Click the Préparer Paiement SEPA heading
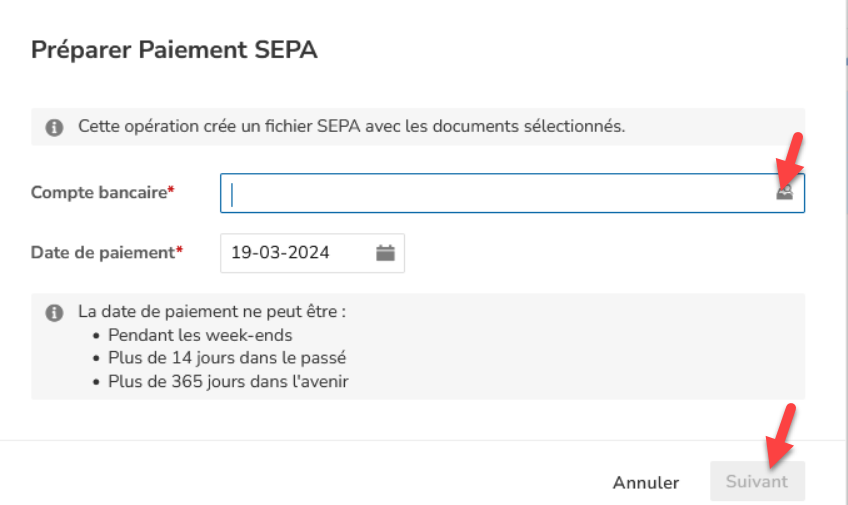 click(174, 50)
